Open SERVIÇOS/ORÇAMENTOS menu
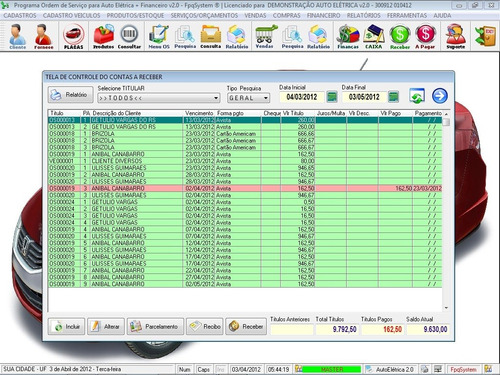 [x=204, y=16]
